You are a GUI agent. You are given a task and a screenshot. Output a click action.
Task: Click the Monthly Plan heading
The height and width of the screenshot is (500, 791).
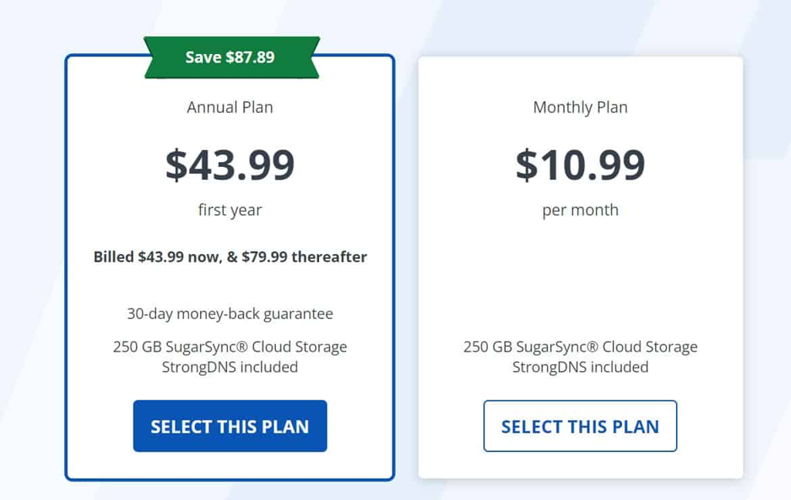(580, 107)
